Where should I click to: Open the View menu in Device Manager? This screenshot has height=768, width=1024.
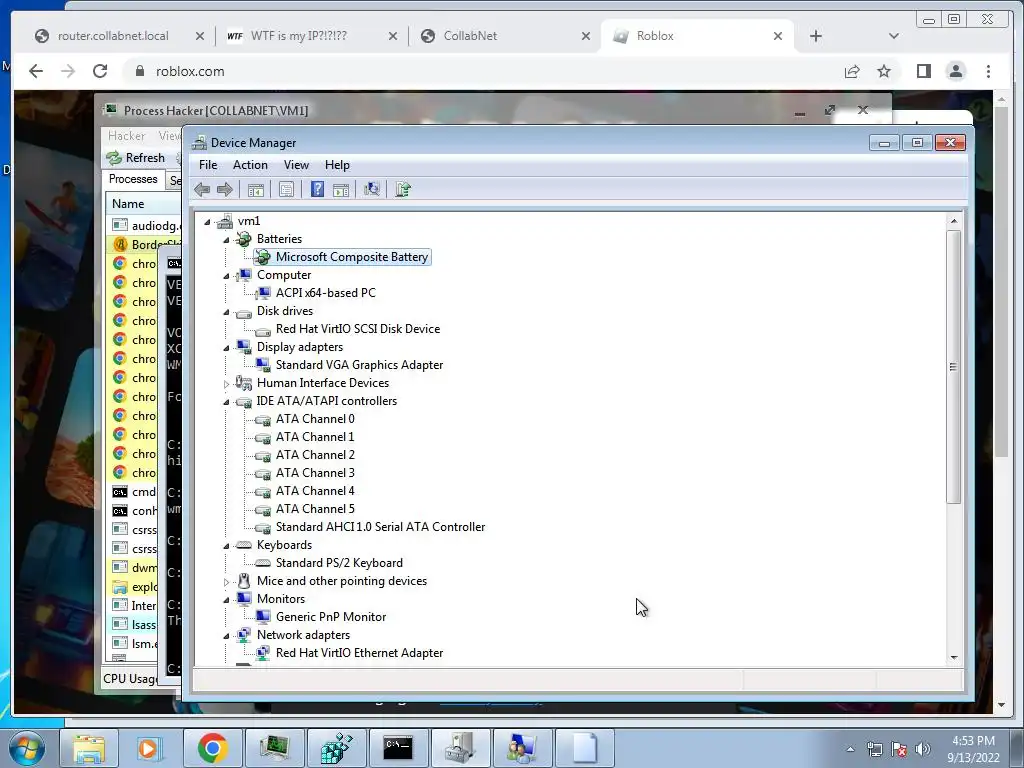pyautogui.click(x=296, y=165)
